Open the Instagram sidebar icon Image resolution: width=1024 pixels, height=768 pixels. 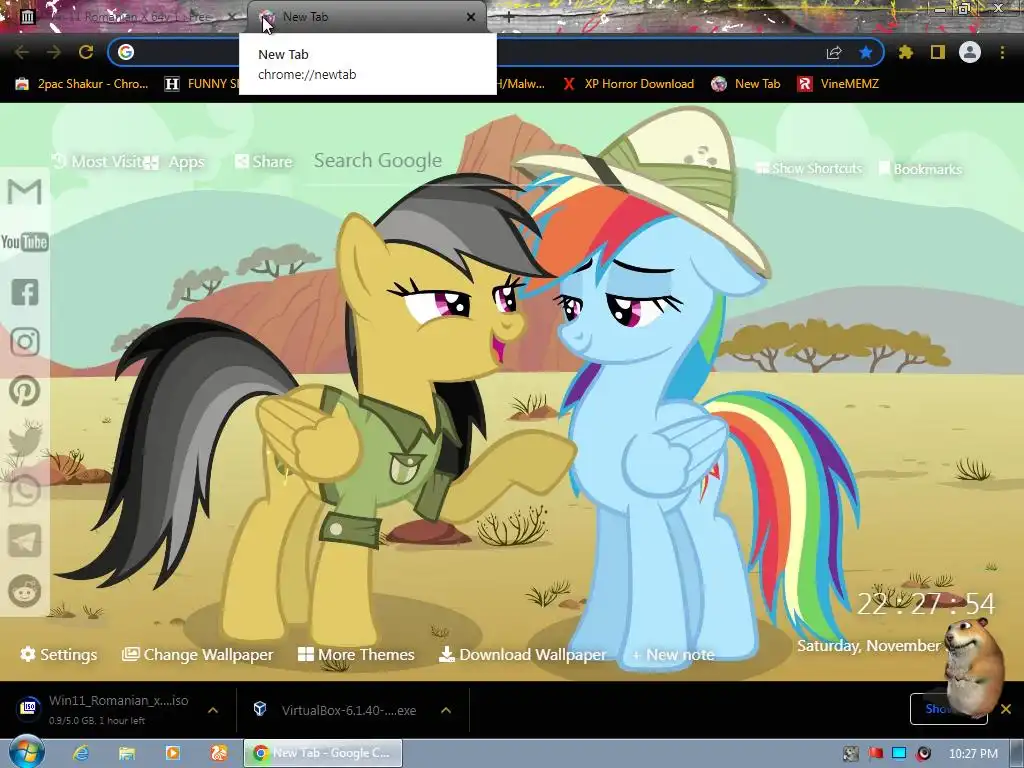(25, 342)
